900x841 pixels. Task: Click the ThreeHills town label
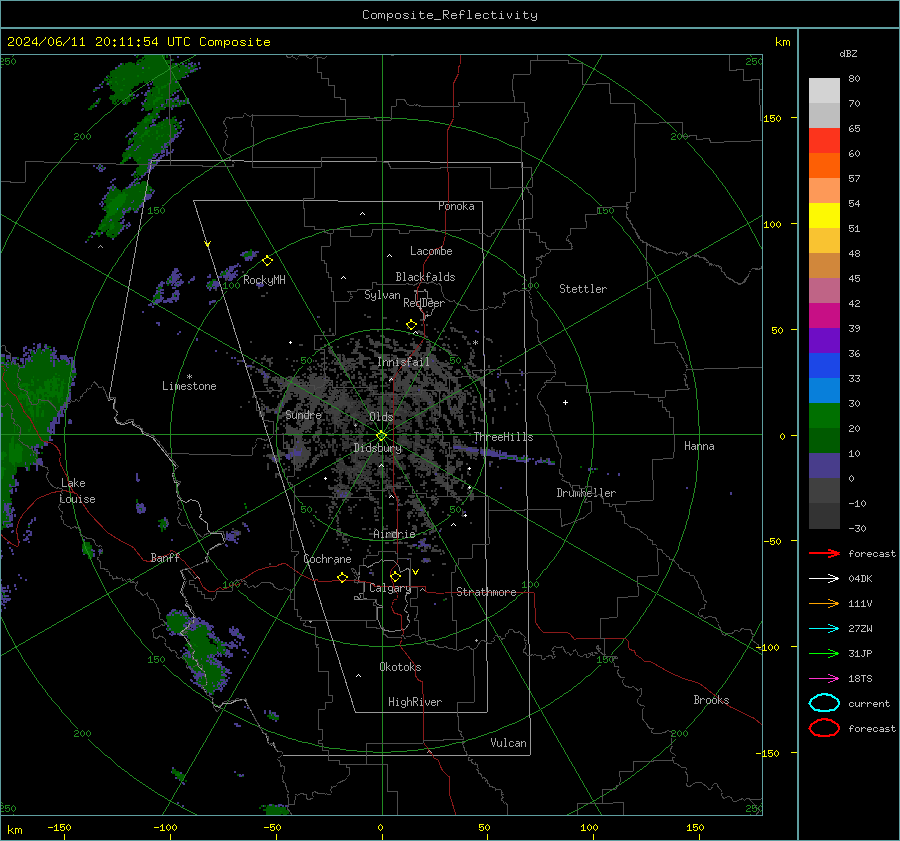(x=503, y=437)
